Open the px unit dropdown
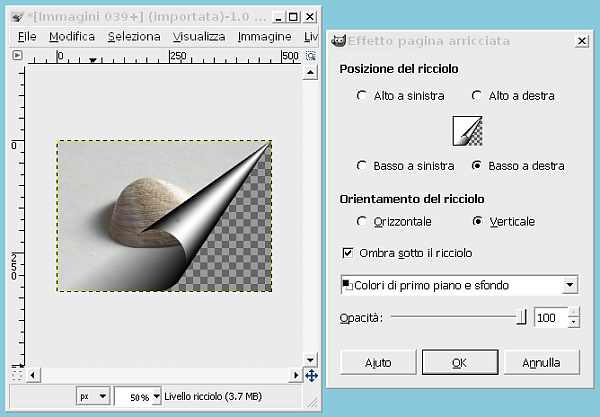600x417 pixels. tap(92, 397)
